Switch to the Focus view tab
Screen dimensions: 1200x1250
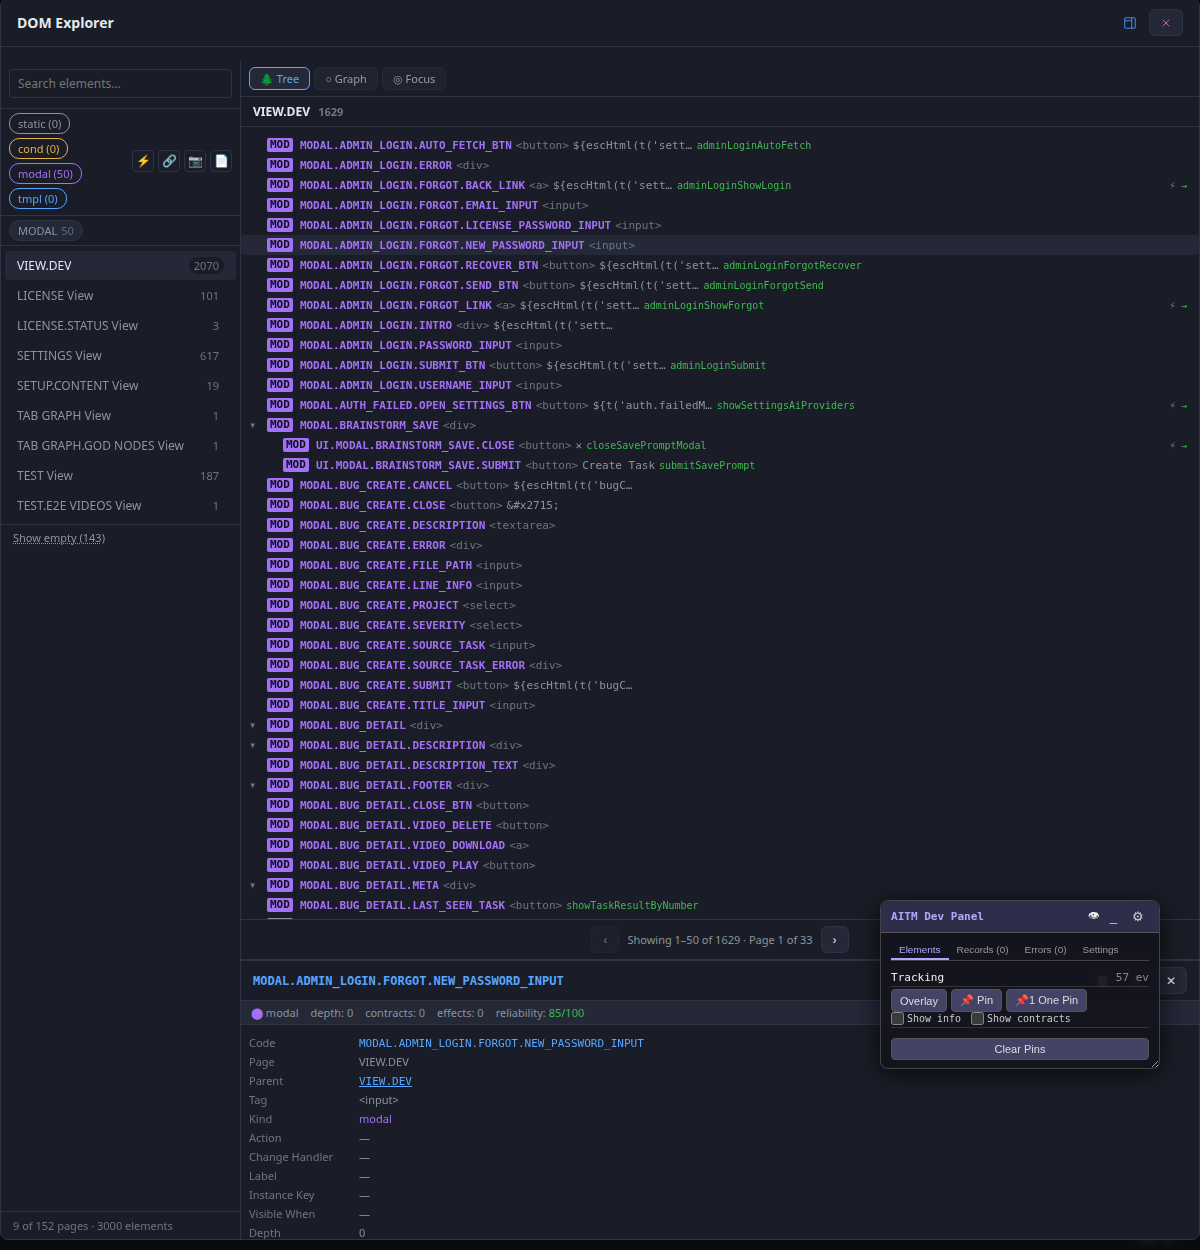414,79
